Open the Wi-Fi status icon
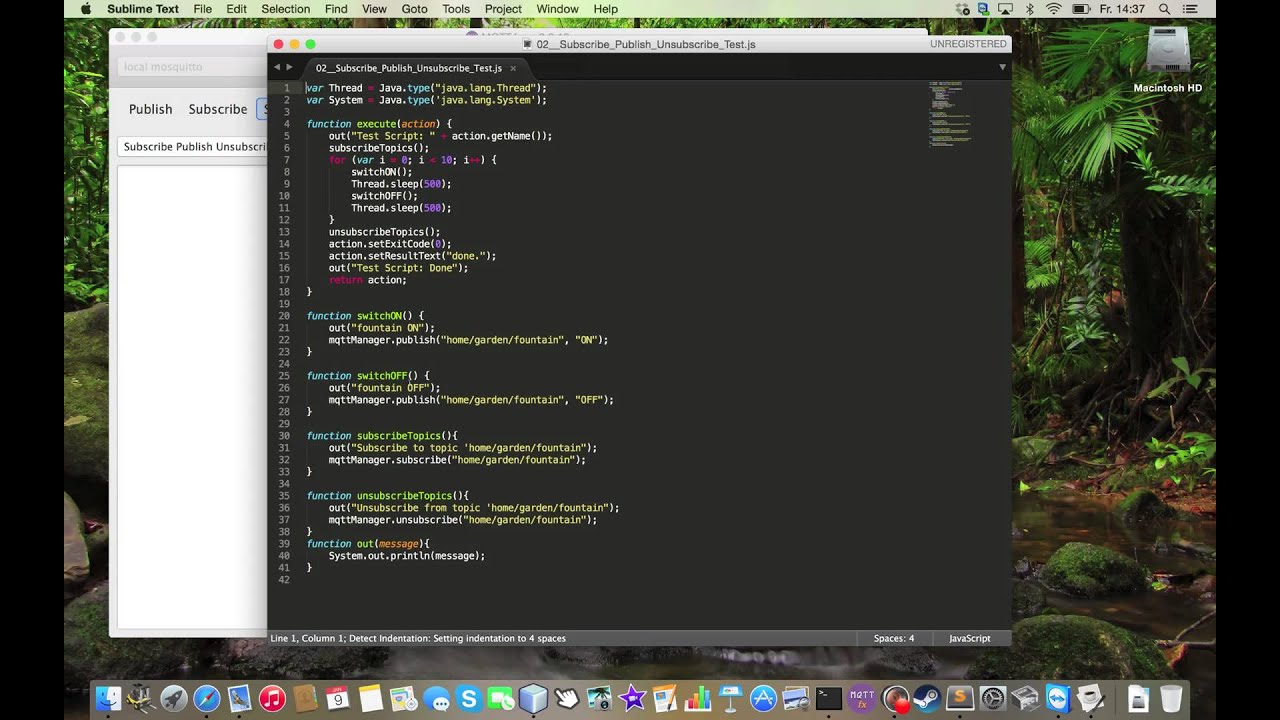Viewport: 1280px width, 720px height. pyautogui.click(x=1053, y=9)
